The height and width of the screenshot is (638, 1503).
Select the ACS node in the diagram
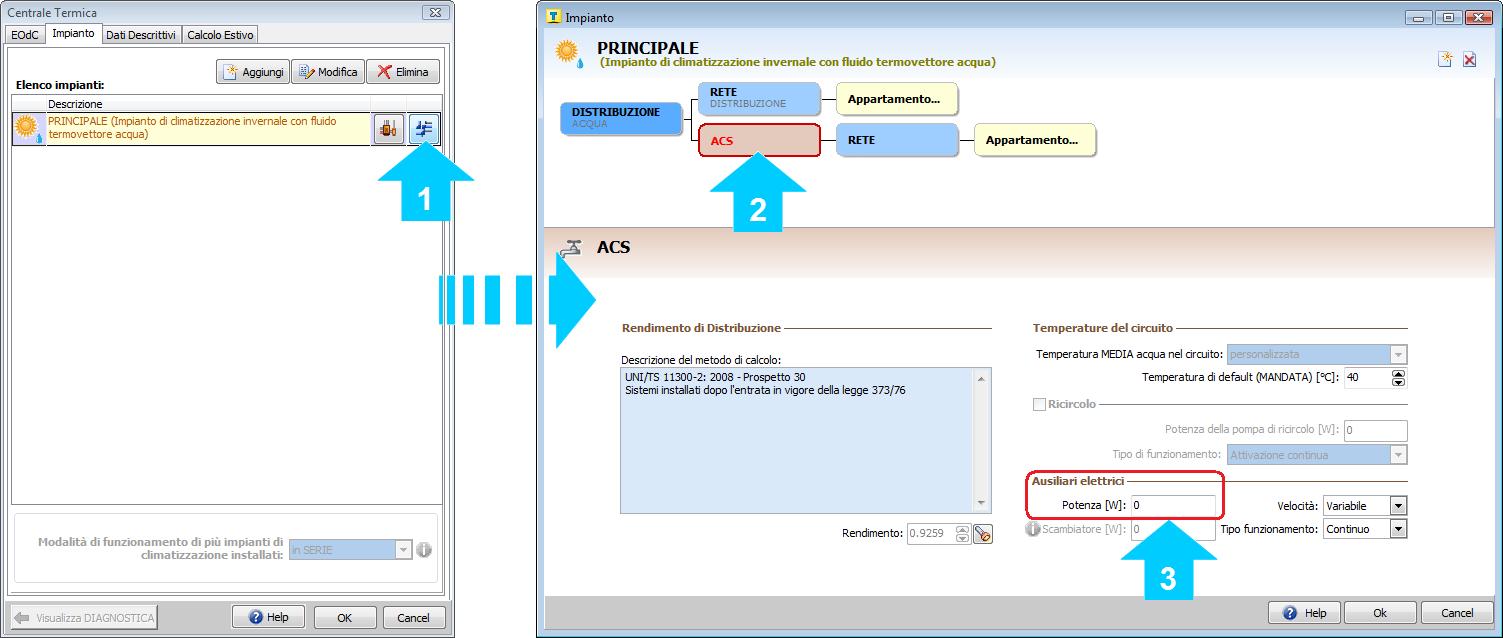click(759, 141)
